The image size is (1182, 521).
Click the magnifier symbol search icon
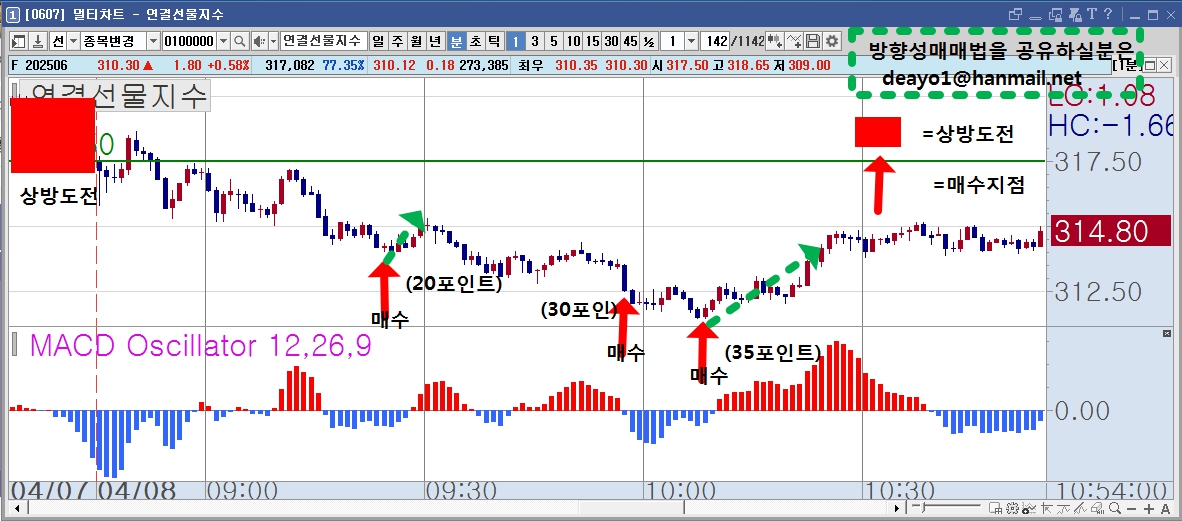pos(240,41)
